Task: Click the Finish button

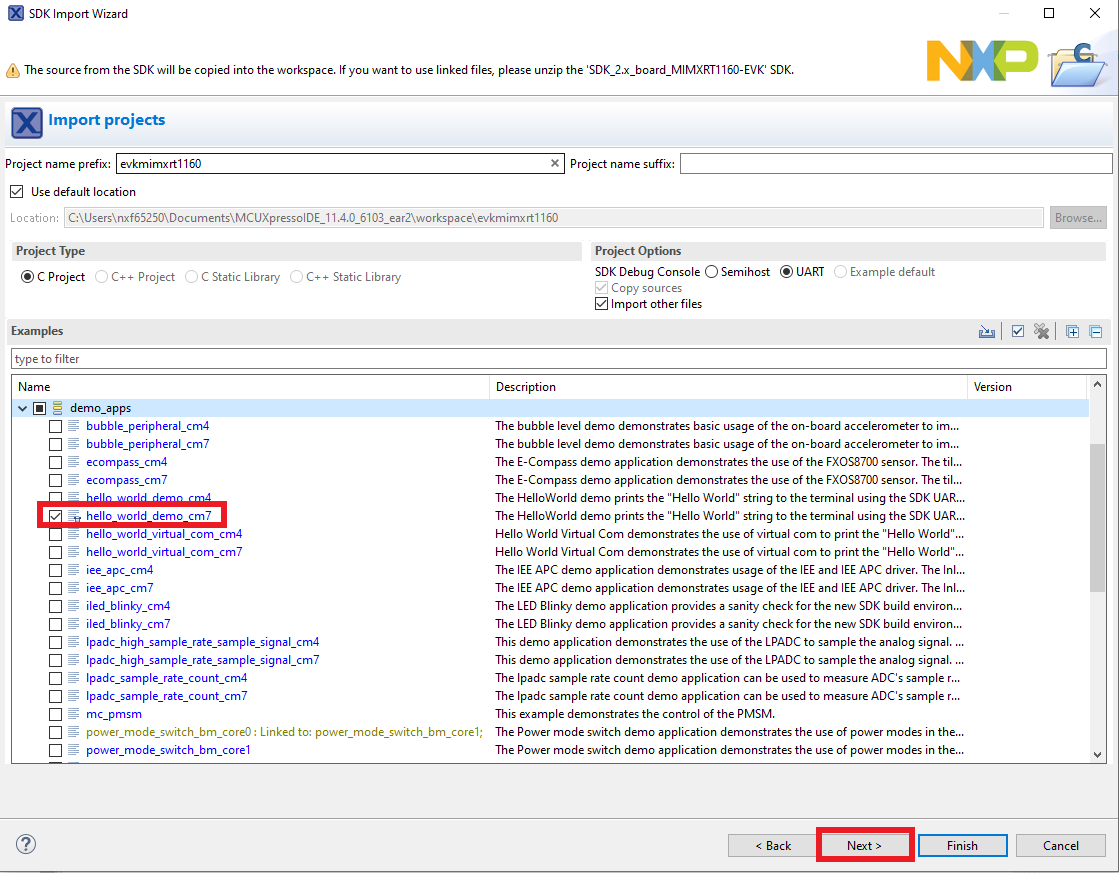Action: coord(962,846)
